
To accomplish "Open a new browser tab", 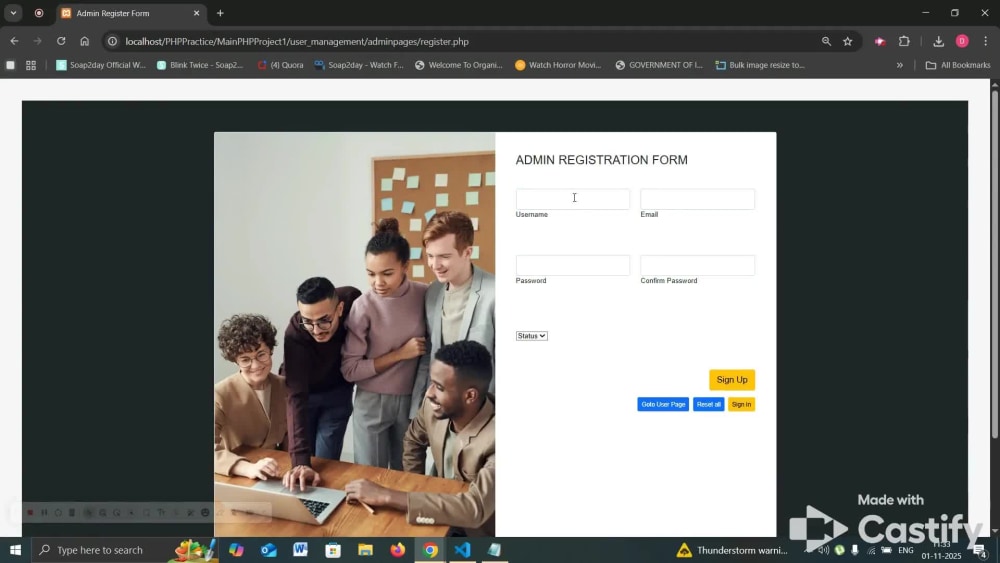I will [x=220, y=13].
